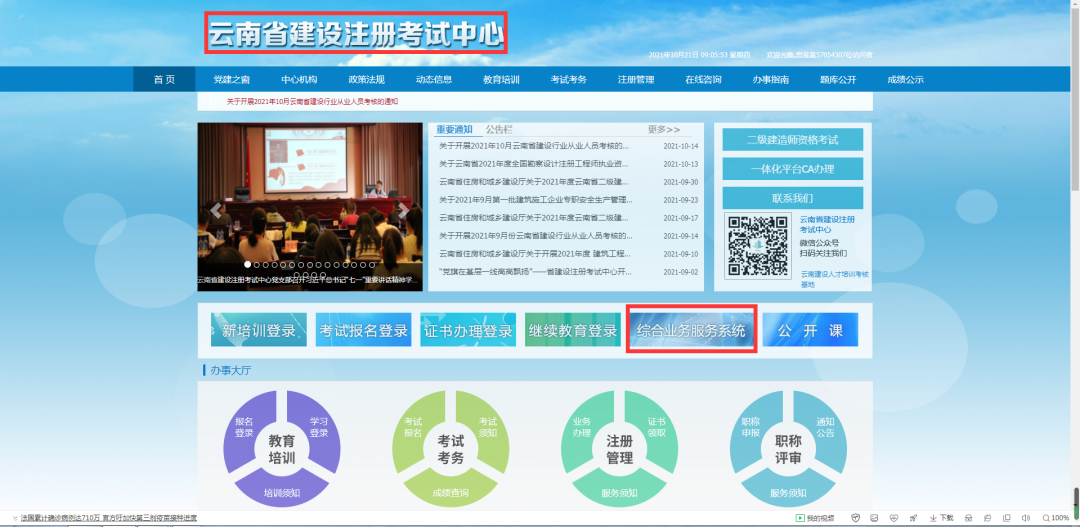Click the 综合业务服务系统 button
Screen dimensions: 1080x527
pyautogui.click(x=691, y=331)
